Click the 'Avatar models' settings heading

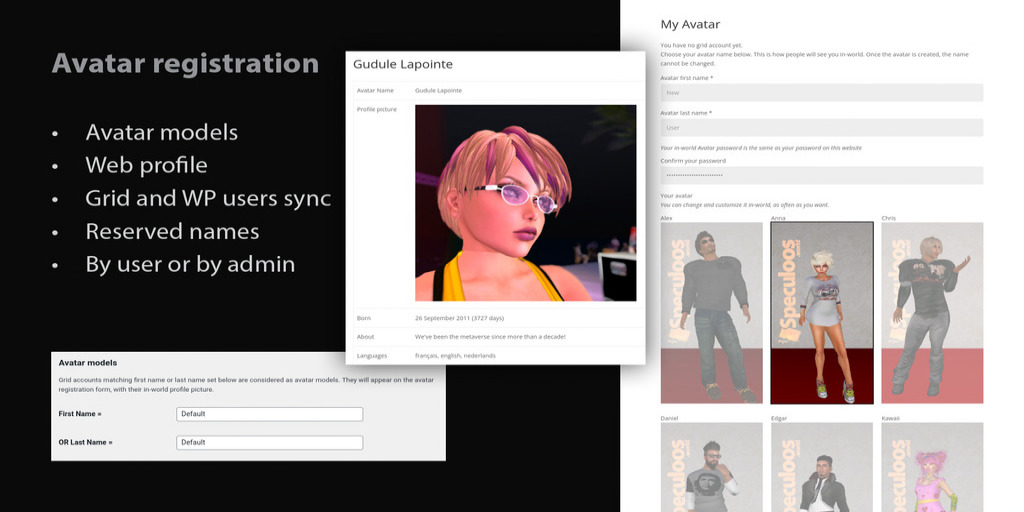(88, 362)
